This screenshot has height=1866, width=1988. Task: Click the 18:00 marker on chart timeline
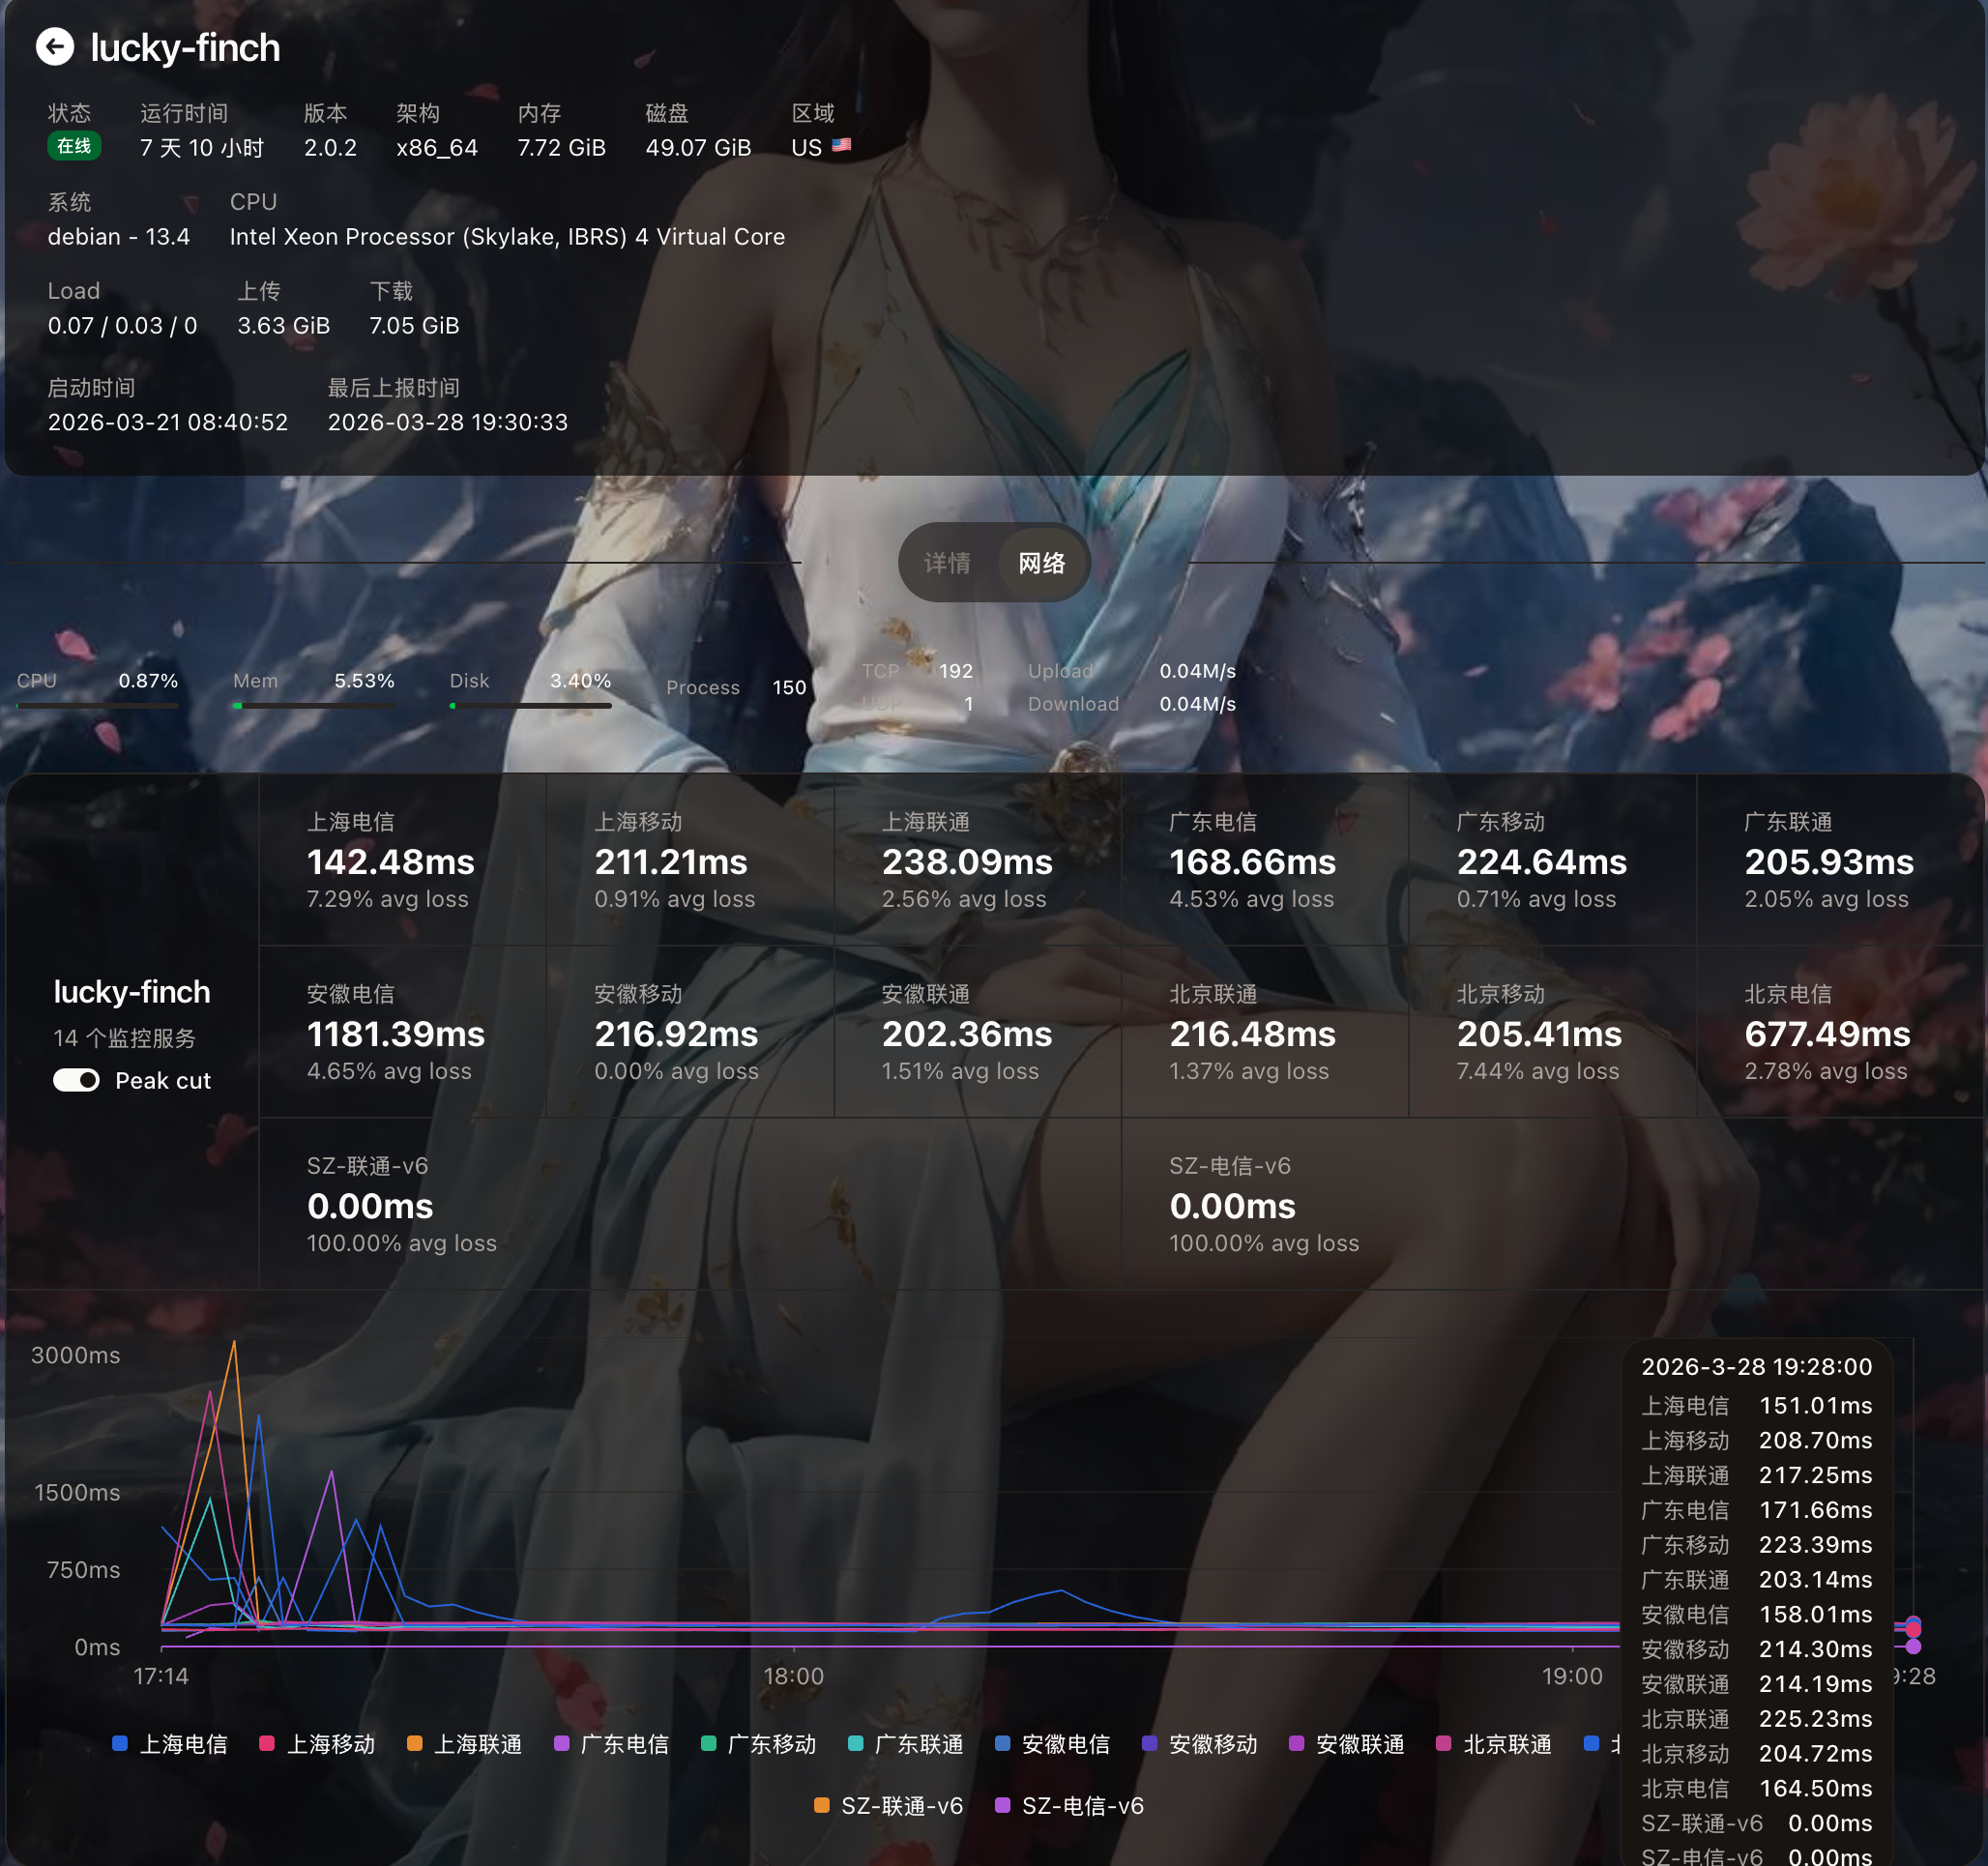(793, 1675)
